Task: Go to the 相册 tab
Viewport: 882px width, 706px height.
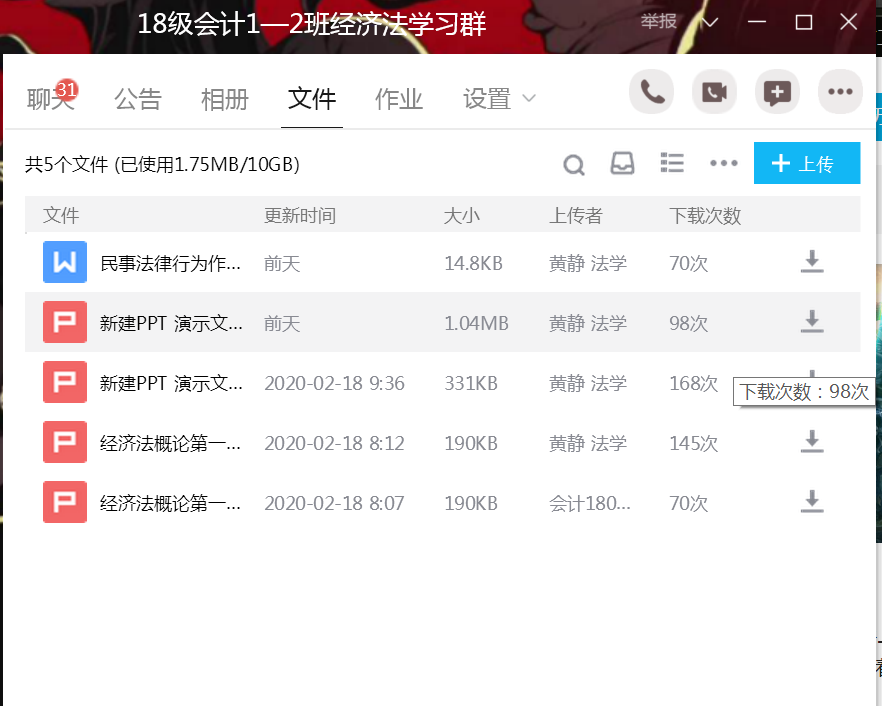Action: click(x=225, y=99)
